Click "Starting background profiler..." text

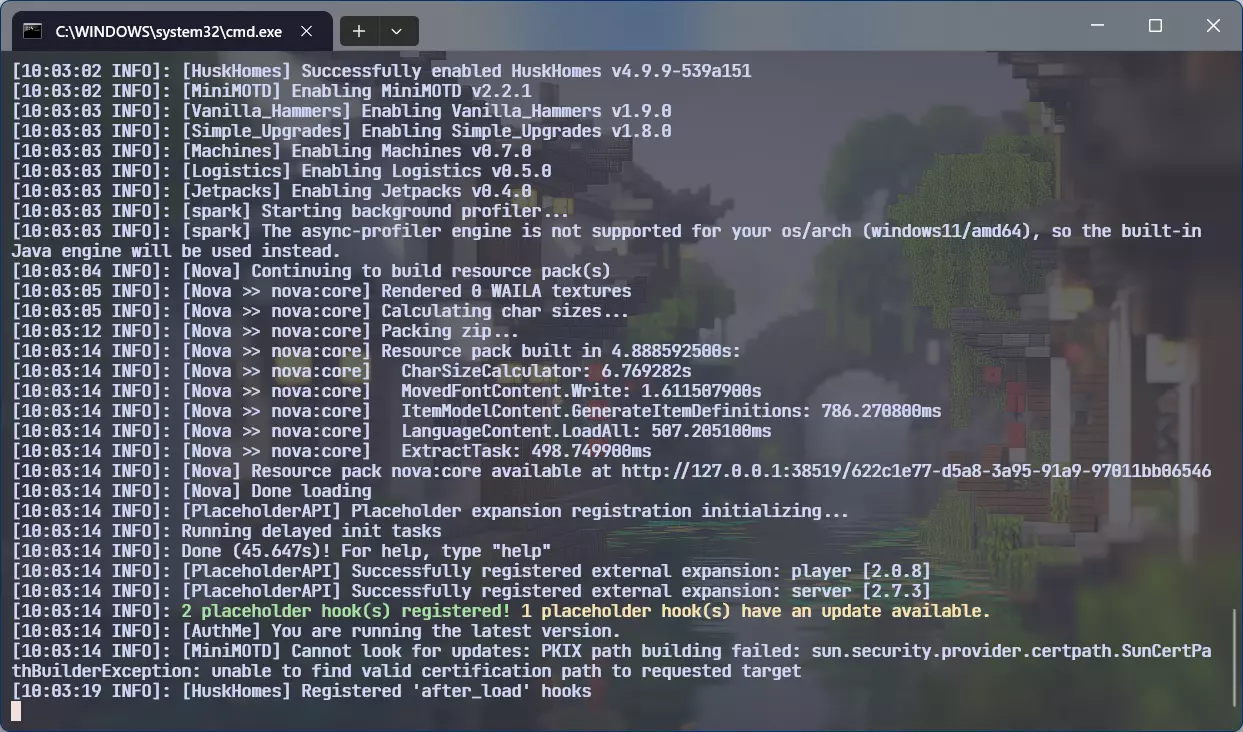(x=415, y=211)
